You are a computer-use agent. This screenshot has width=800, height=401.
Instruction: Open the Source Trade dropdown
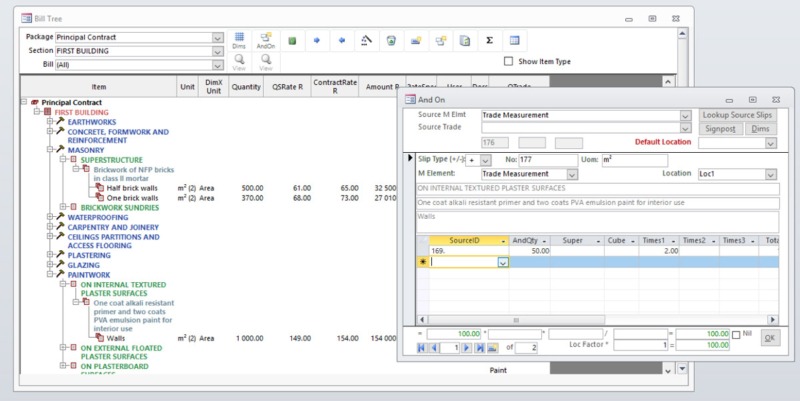click(685, 128)
